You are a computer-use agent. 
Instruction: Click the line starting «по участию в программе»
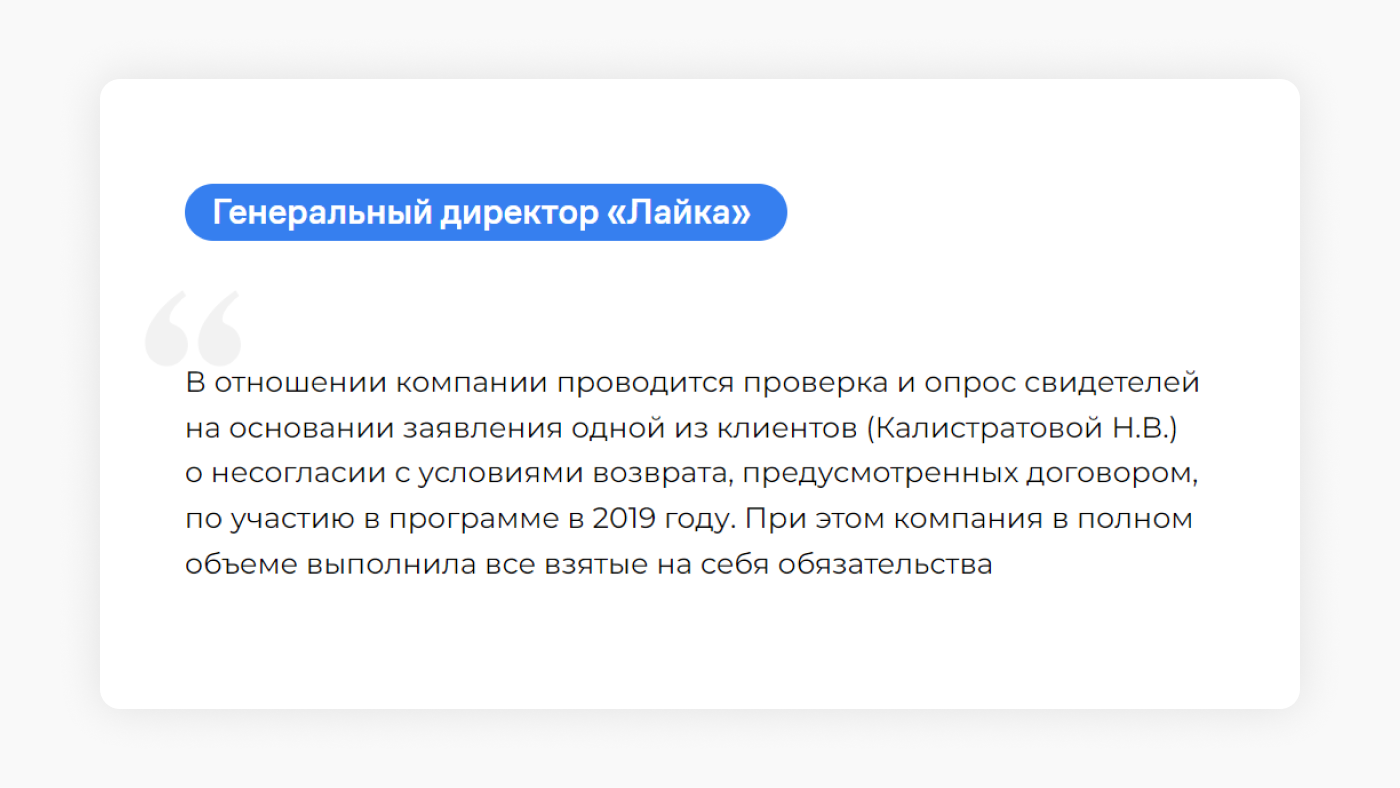tap(689, 519)
